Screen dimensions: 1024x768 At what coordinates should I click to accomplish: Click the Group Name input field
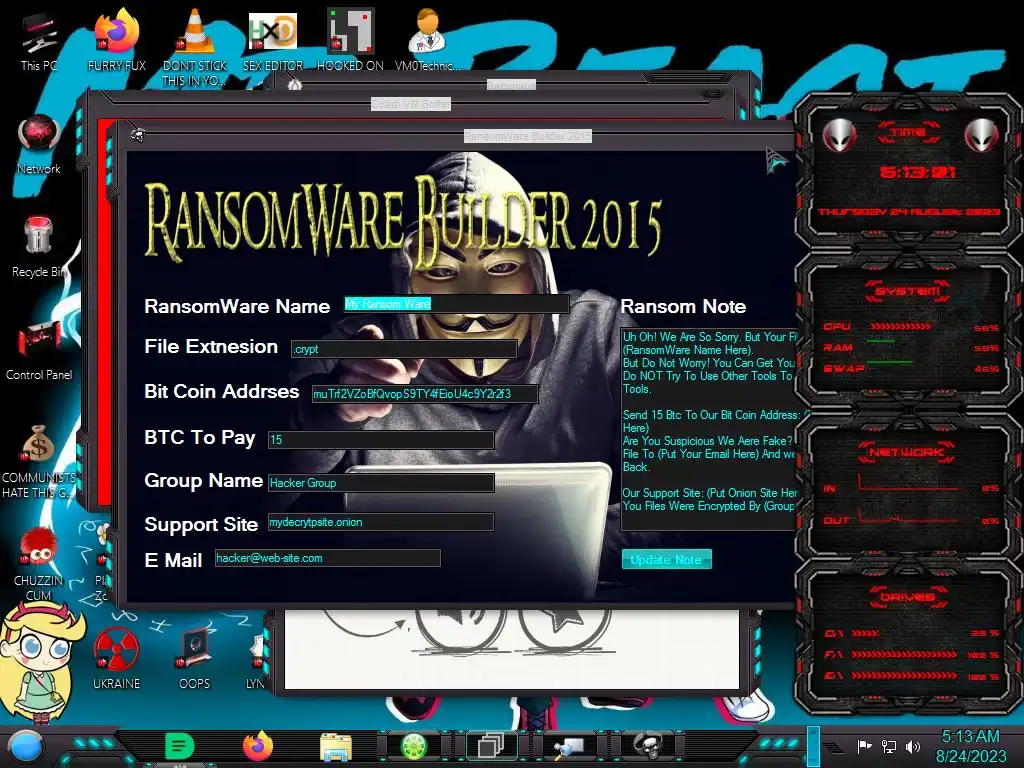pyautogui.click(x=381, y=483)
